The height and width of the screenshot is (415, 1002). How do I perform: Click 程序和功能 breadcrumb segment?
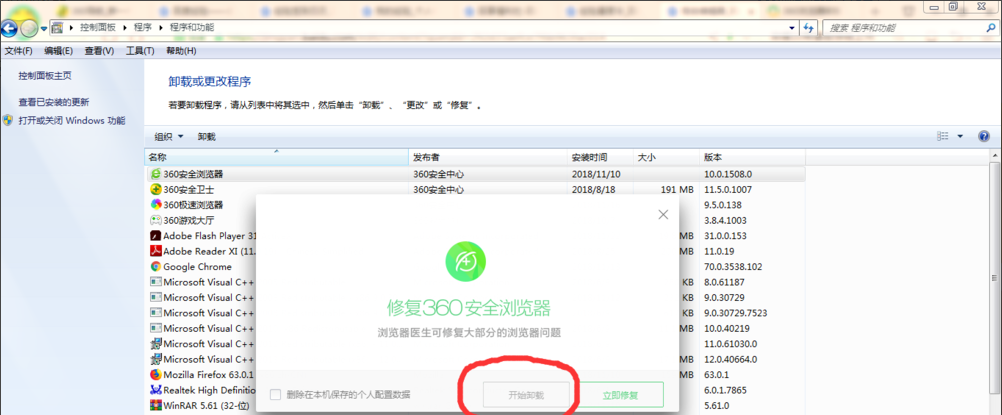[192, 28]
